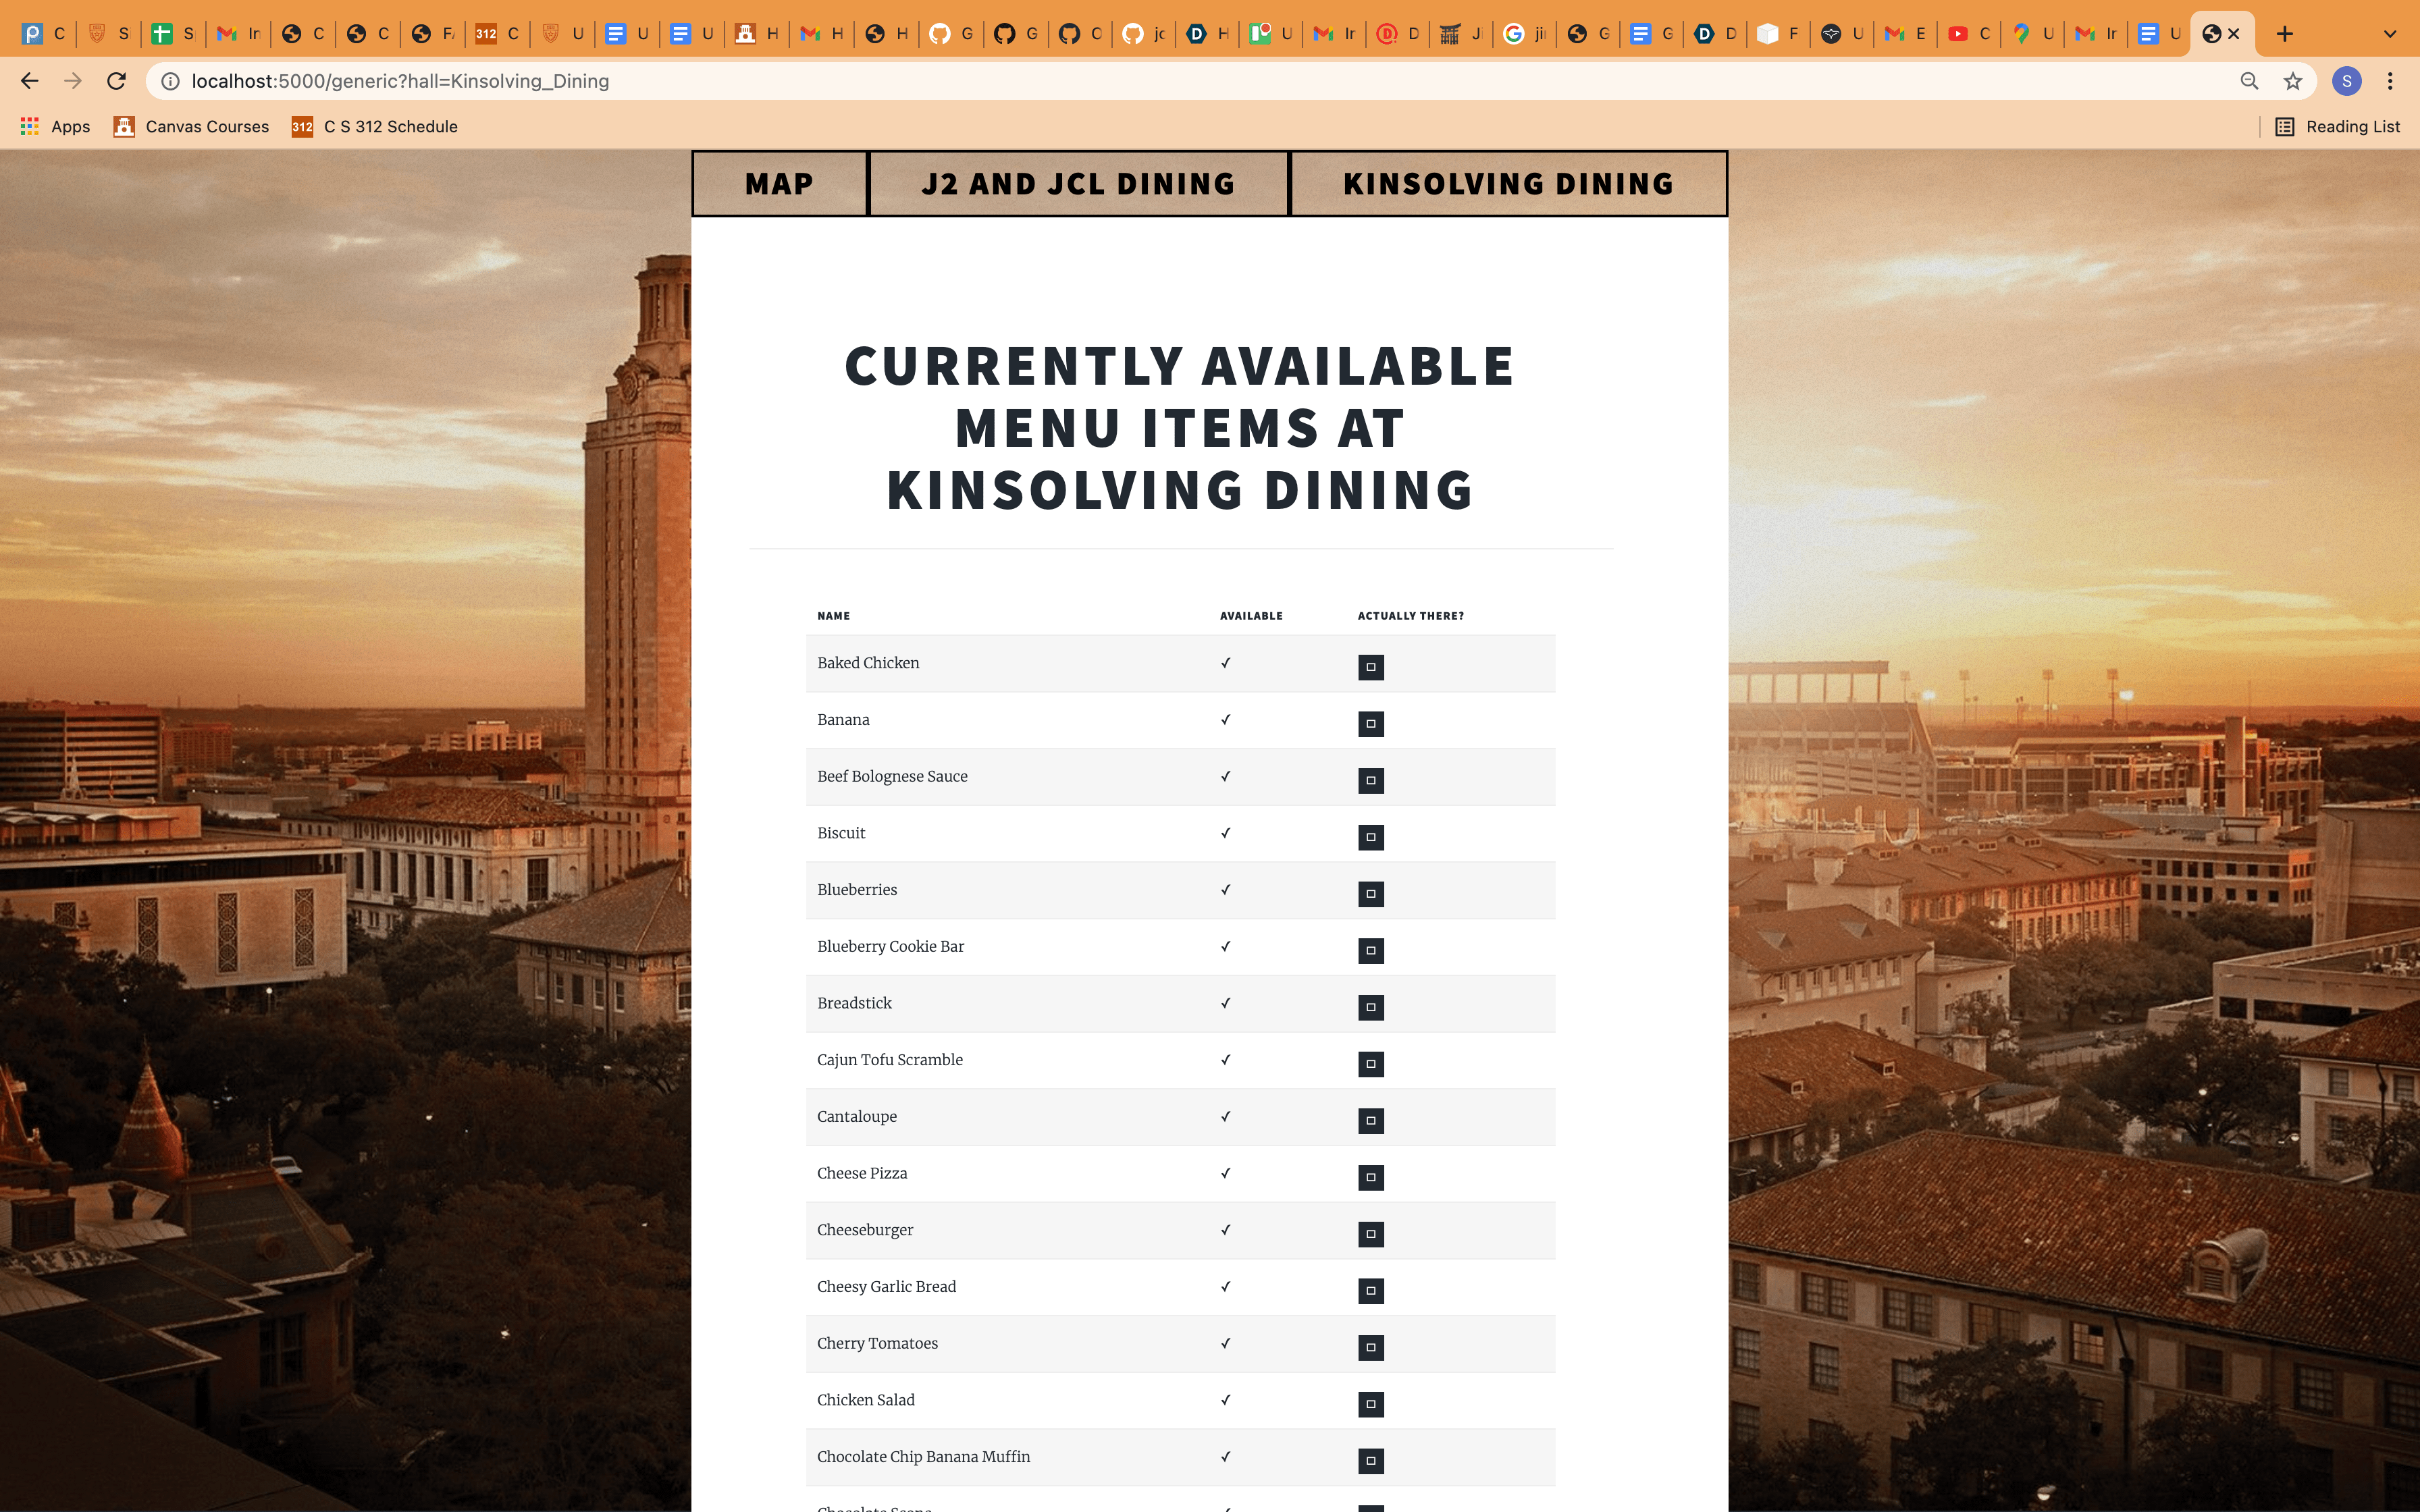Viewport: 2420px width, 1512px height.
Task: Open the Reading List panel
Action: tap(2337, 126)
